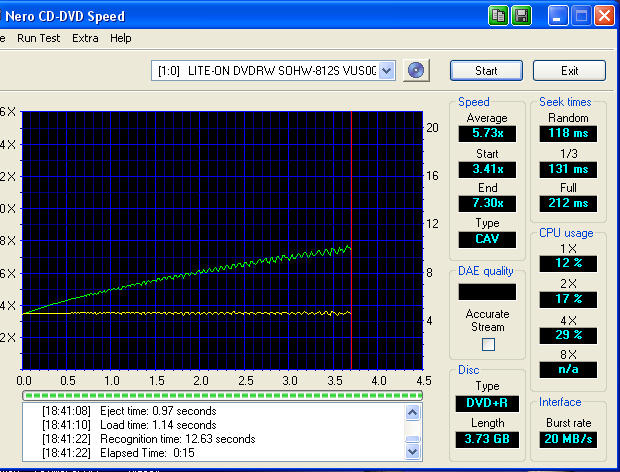The height and width of the screenshot is (472, 620).
Task: Click the disc length value 3.73 GB
Action: [x=487, y=439]
